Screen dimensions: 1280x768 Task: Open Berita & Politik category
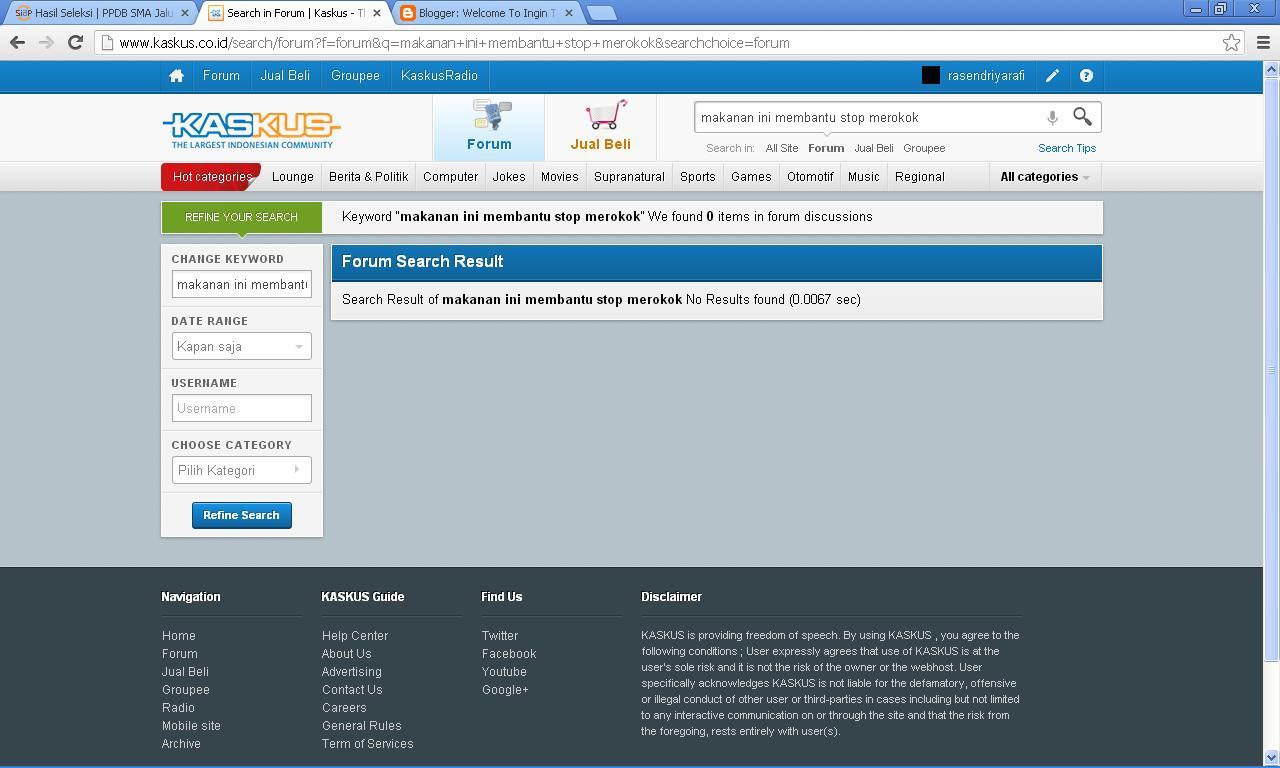tap(368, 177)
